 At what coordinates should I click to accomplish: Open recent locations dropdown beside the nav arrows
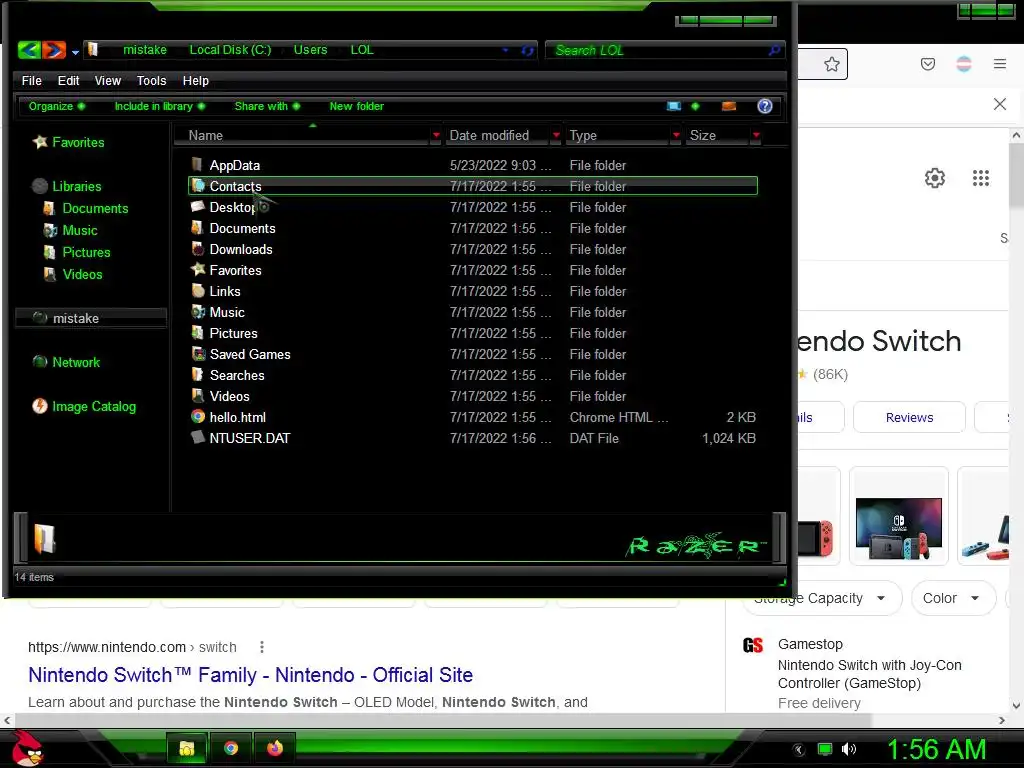tap(76, 52)
